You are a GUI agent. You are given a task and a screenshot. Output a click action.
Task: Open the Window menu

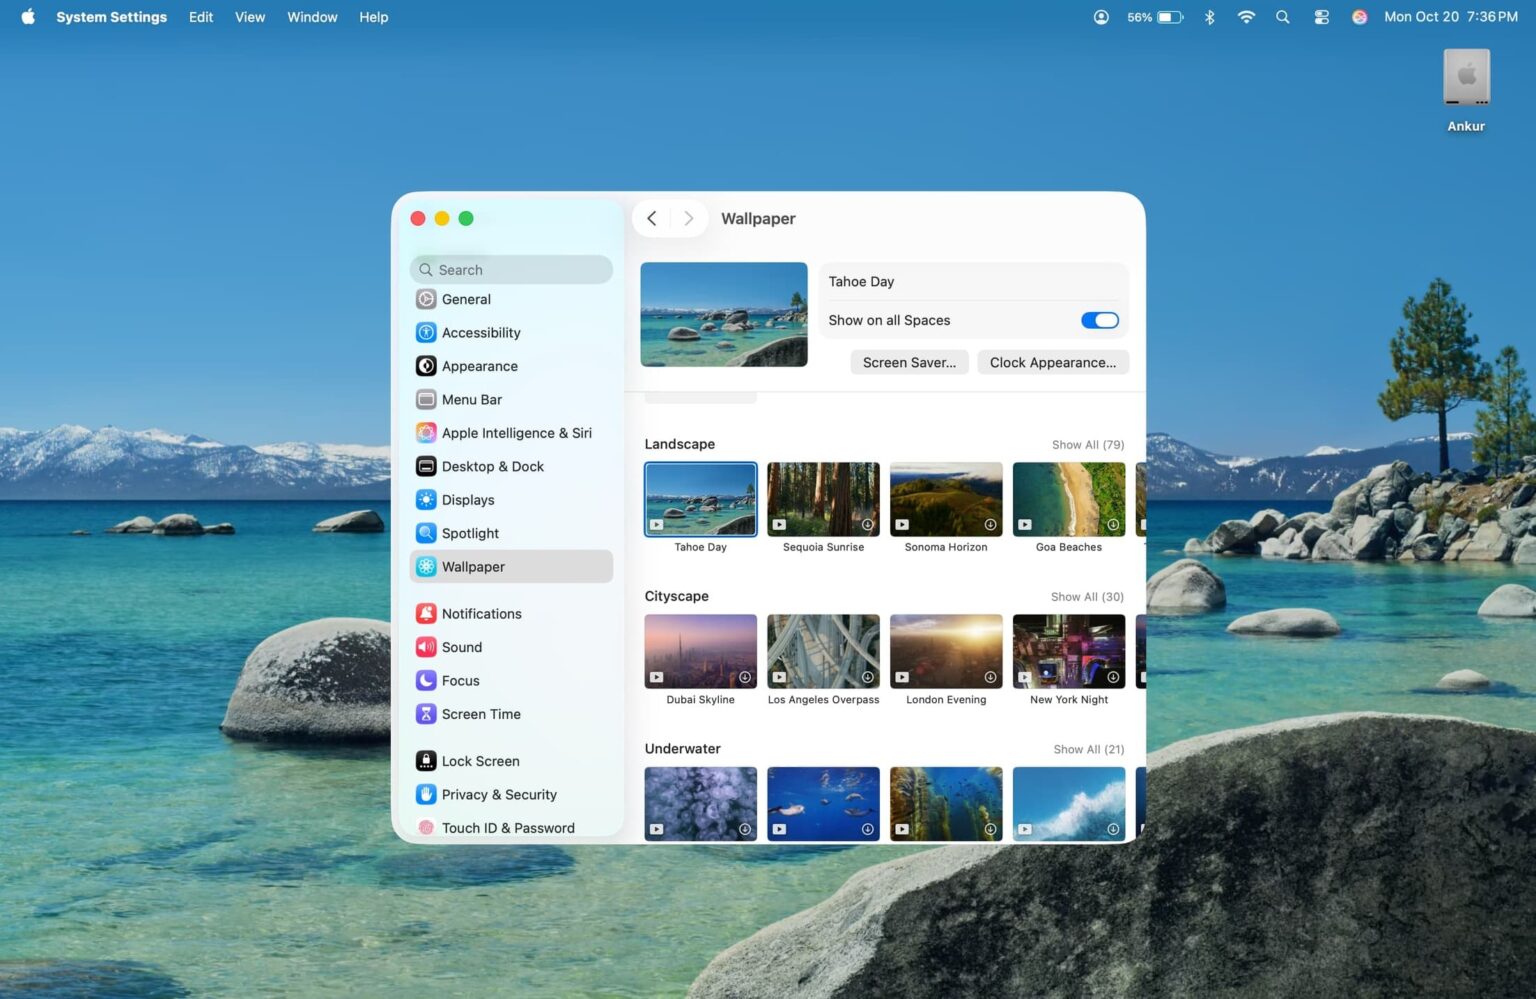point(312,17)
